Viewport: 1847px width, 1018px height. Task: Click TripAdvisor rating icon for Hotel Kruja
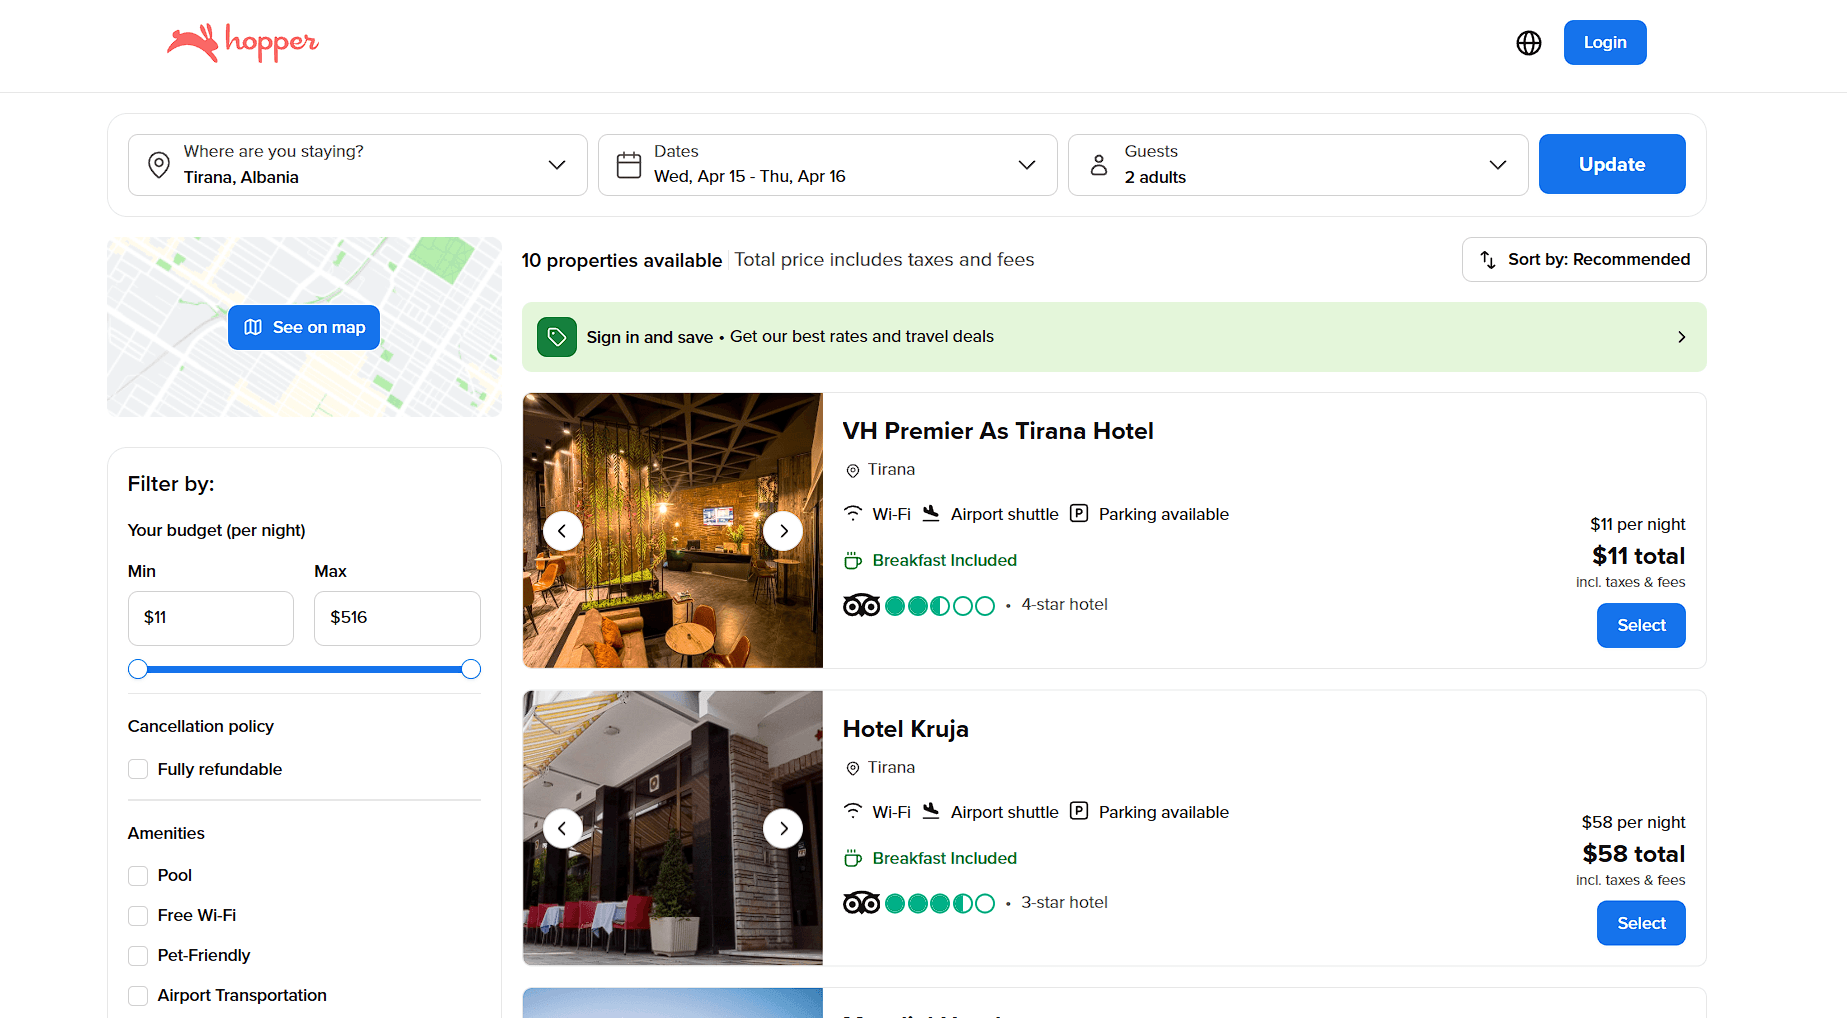[861, 903]
